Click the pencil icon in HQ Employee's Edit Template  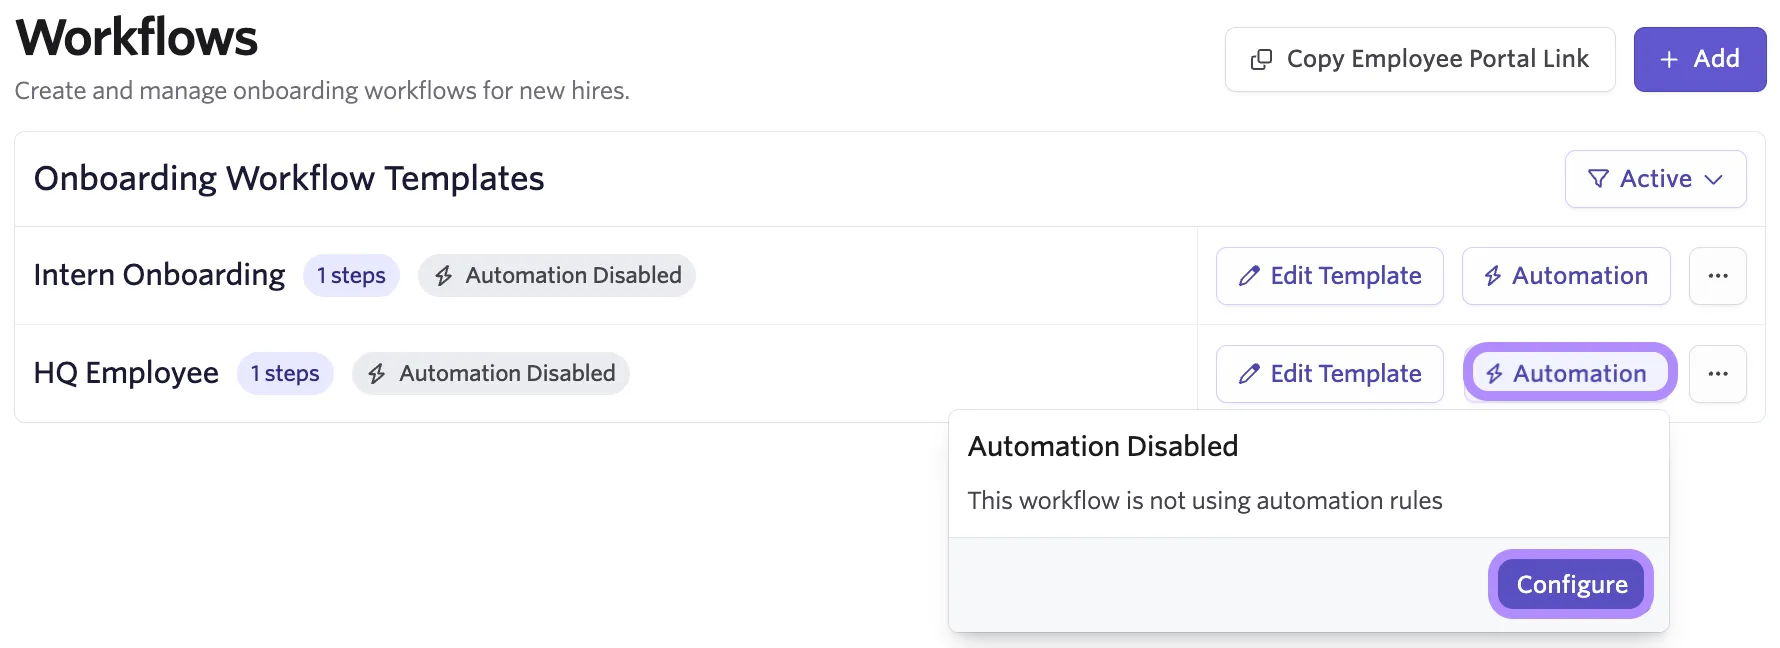point(1249,374)
